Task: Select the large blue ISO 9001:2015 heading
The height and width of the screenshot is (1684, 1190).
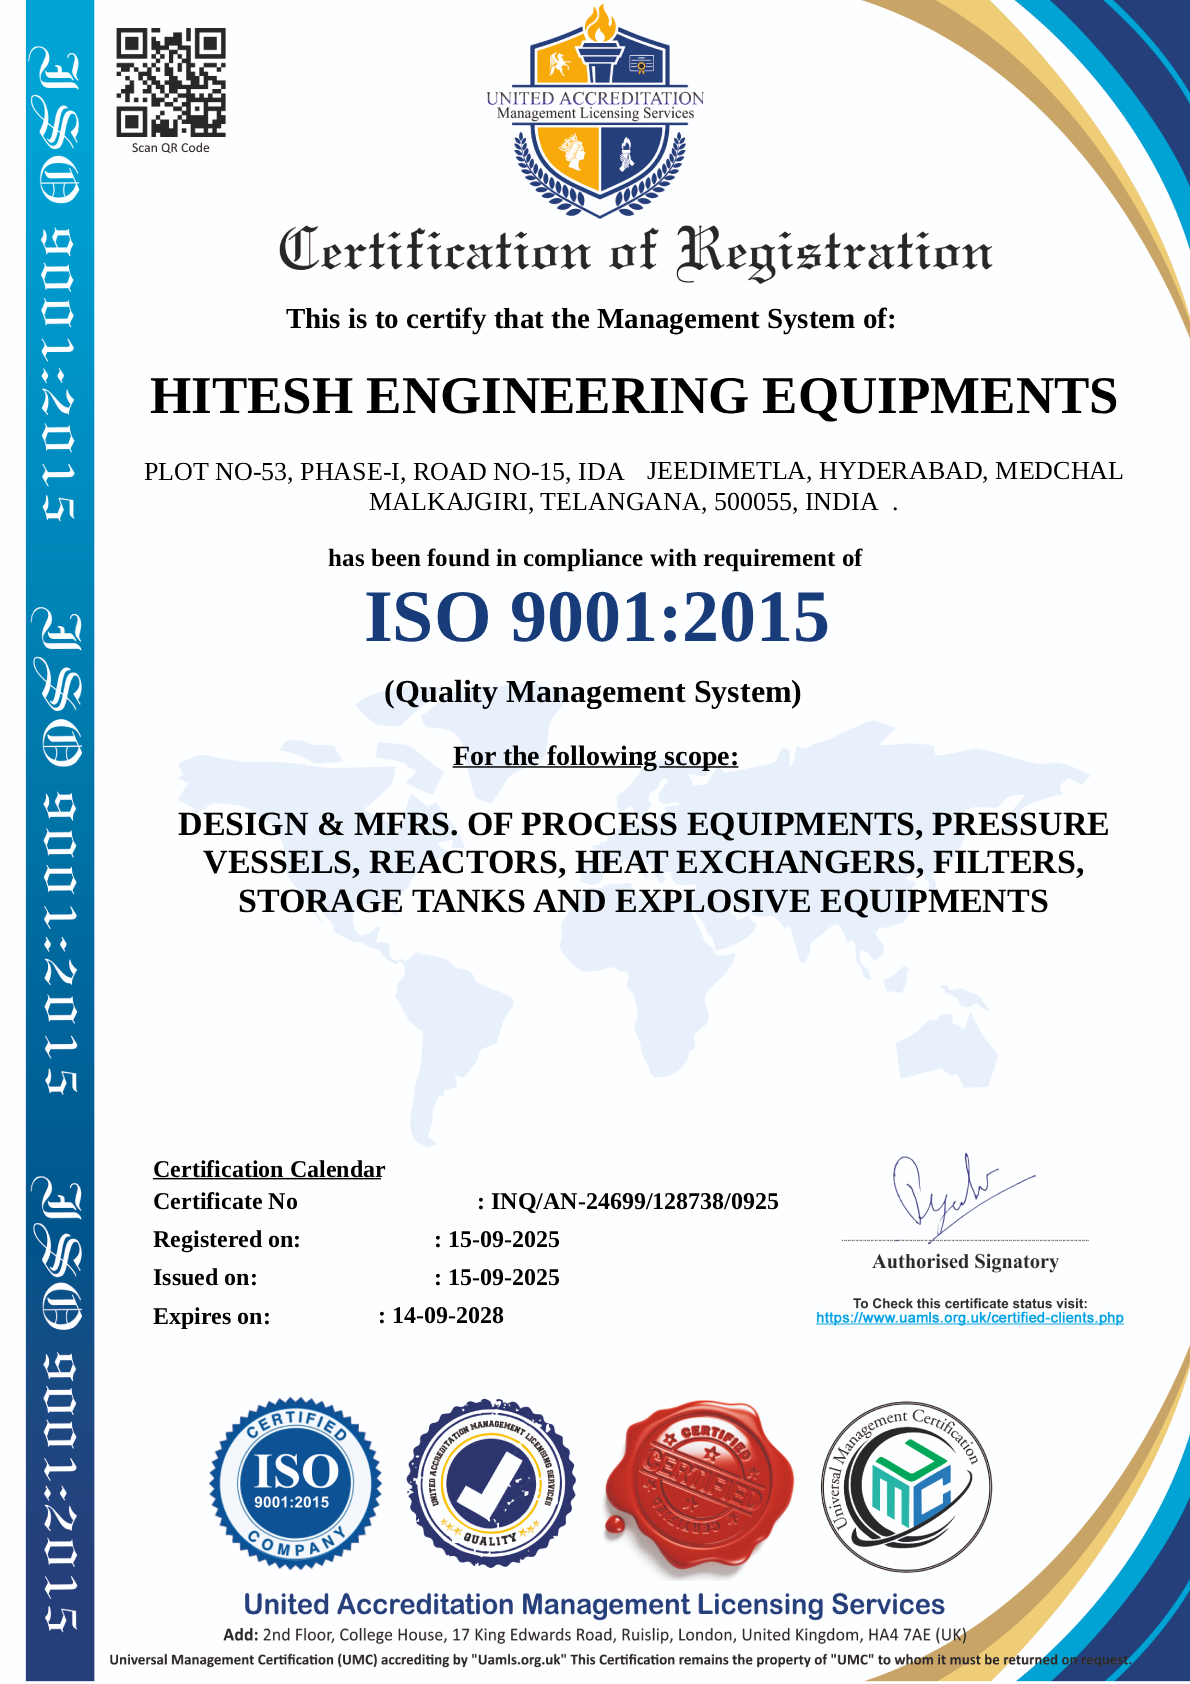Action: [597, 617]
